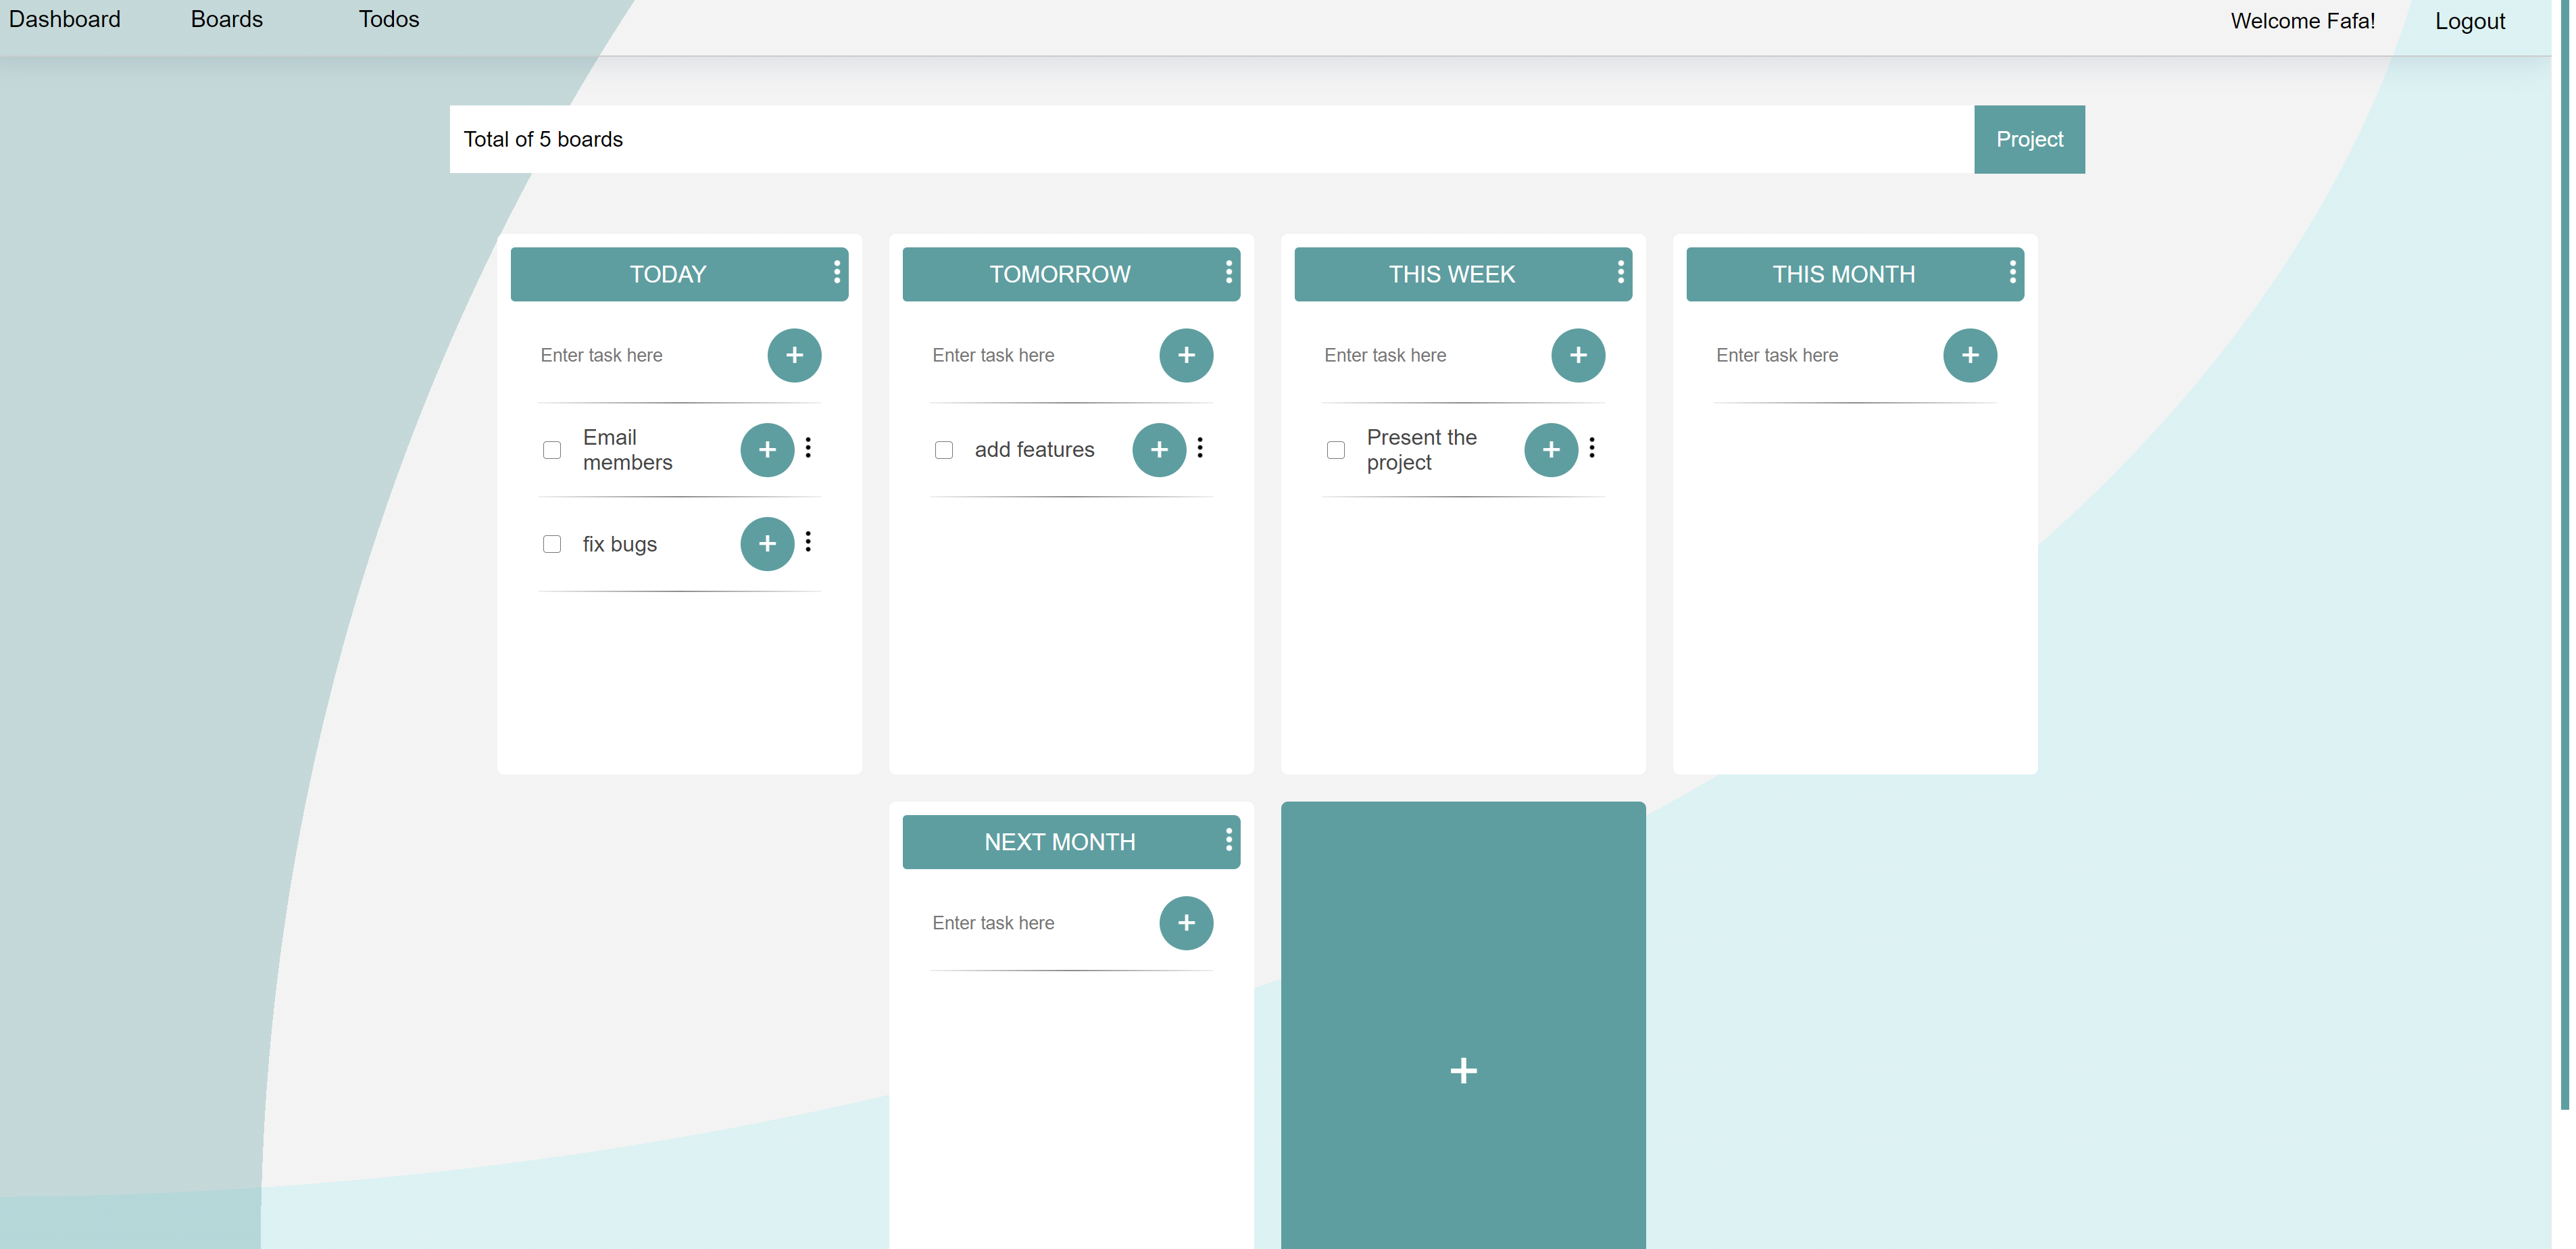Click the plus icon in TODAY's task input
The width and height of the screenshot is (2576, 1249).
[794, 355]
